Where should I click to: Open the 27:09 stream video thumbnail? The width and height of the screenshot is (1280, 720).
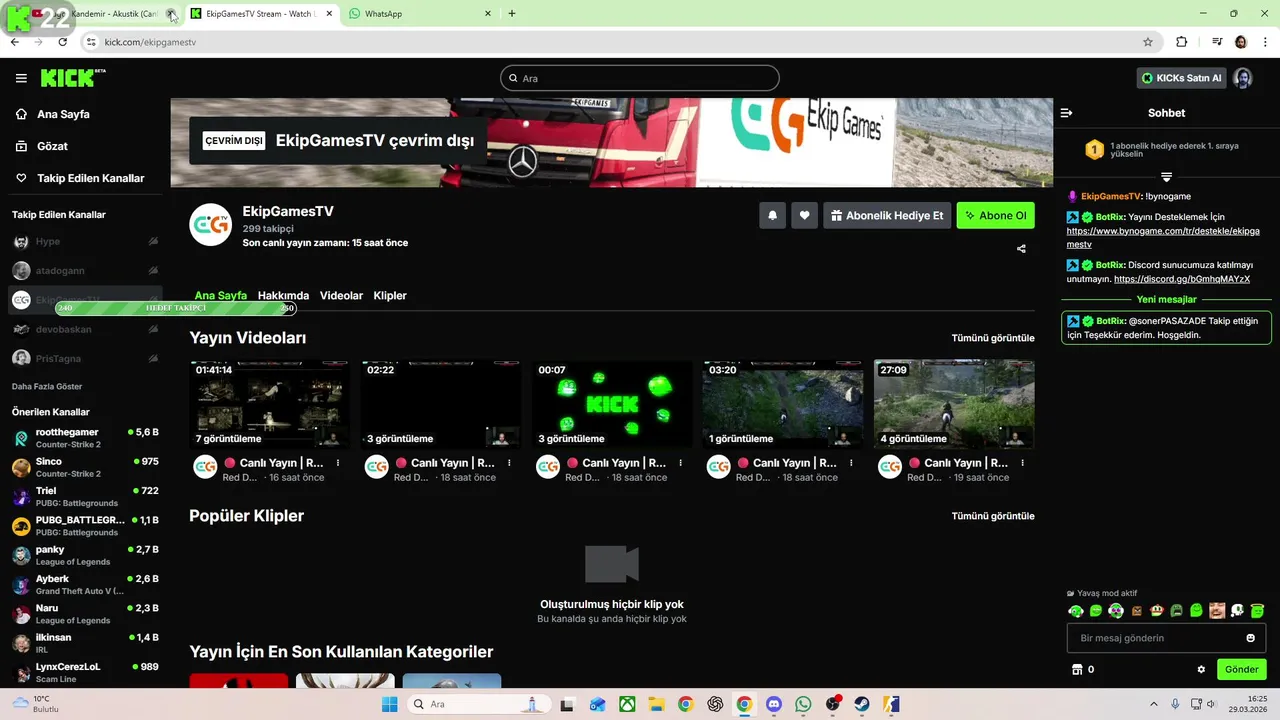coord(954,404)
